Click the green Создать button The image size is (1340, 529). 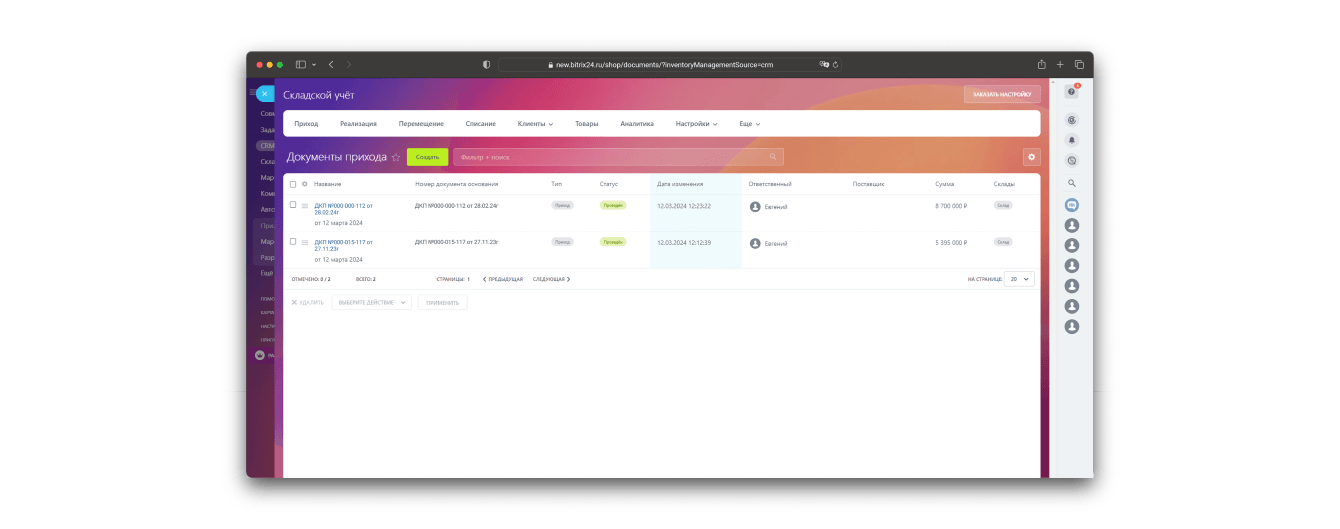[x=427, y=157]
